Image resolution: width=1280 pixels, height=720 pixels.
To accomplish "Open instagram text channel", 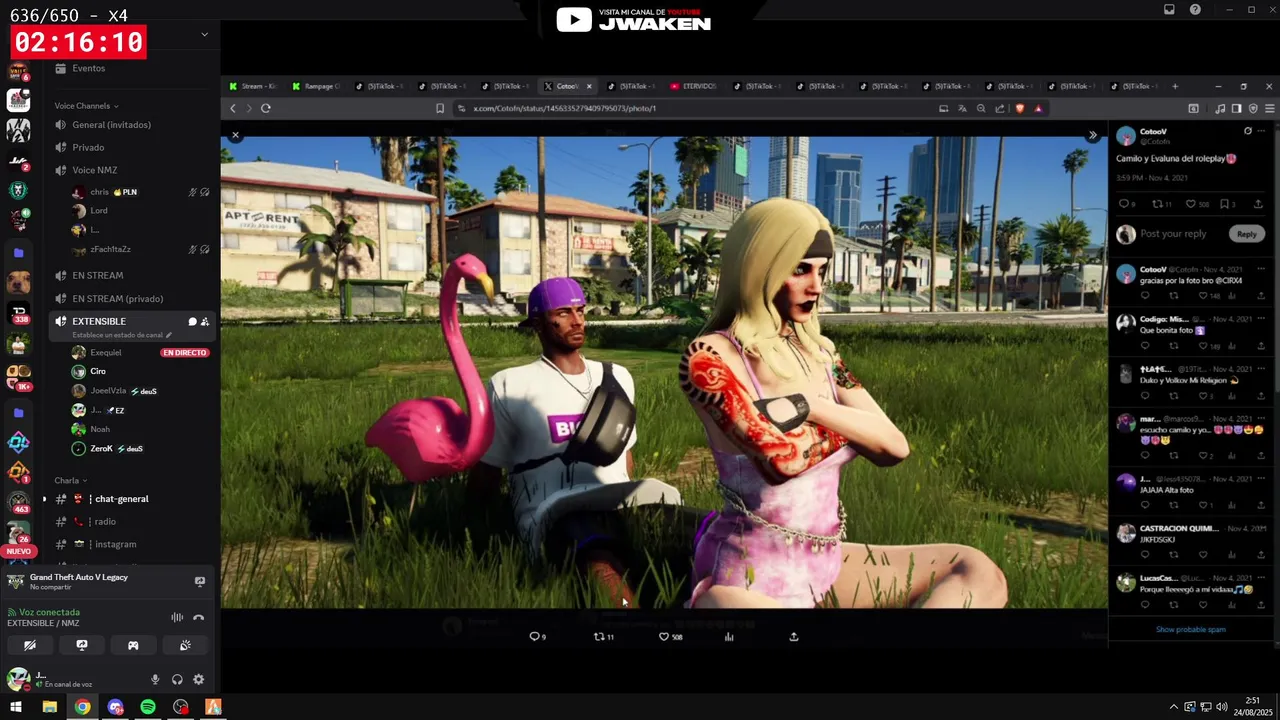I will [134, 544].
